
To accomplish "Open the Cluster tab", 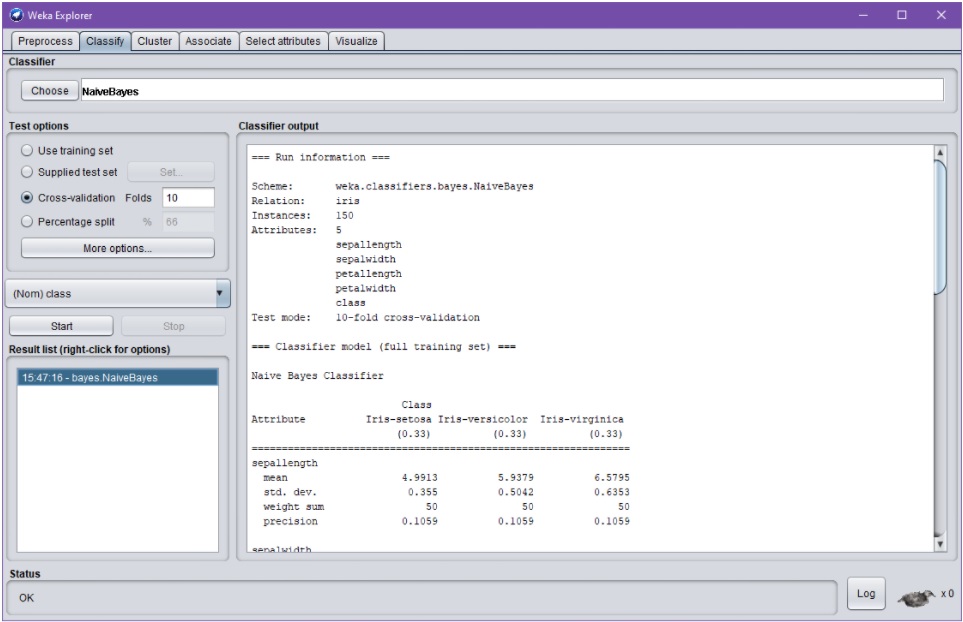I will point(155,41).
